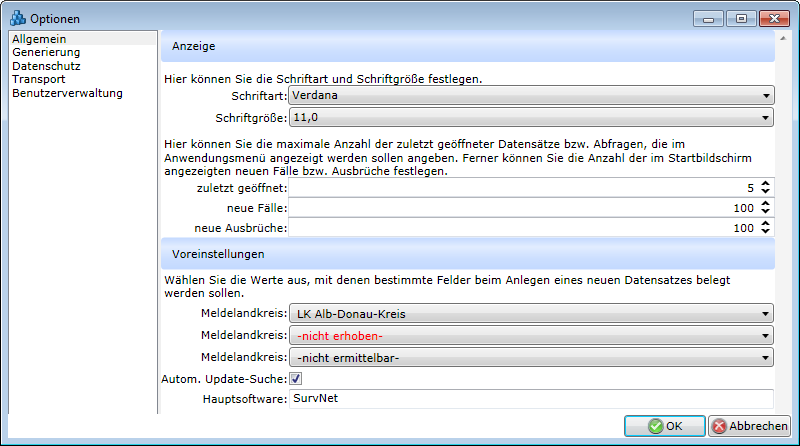Viewport: 800px width, 446px height.
Task: Decrease the 'neue Fälle' value with down arrow
Action: coord(765,212)
